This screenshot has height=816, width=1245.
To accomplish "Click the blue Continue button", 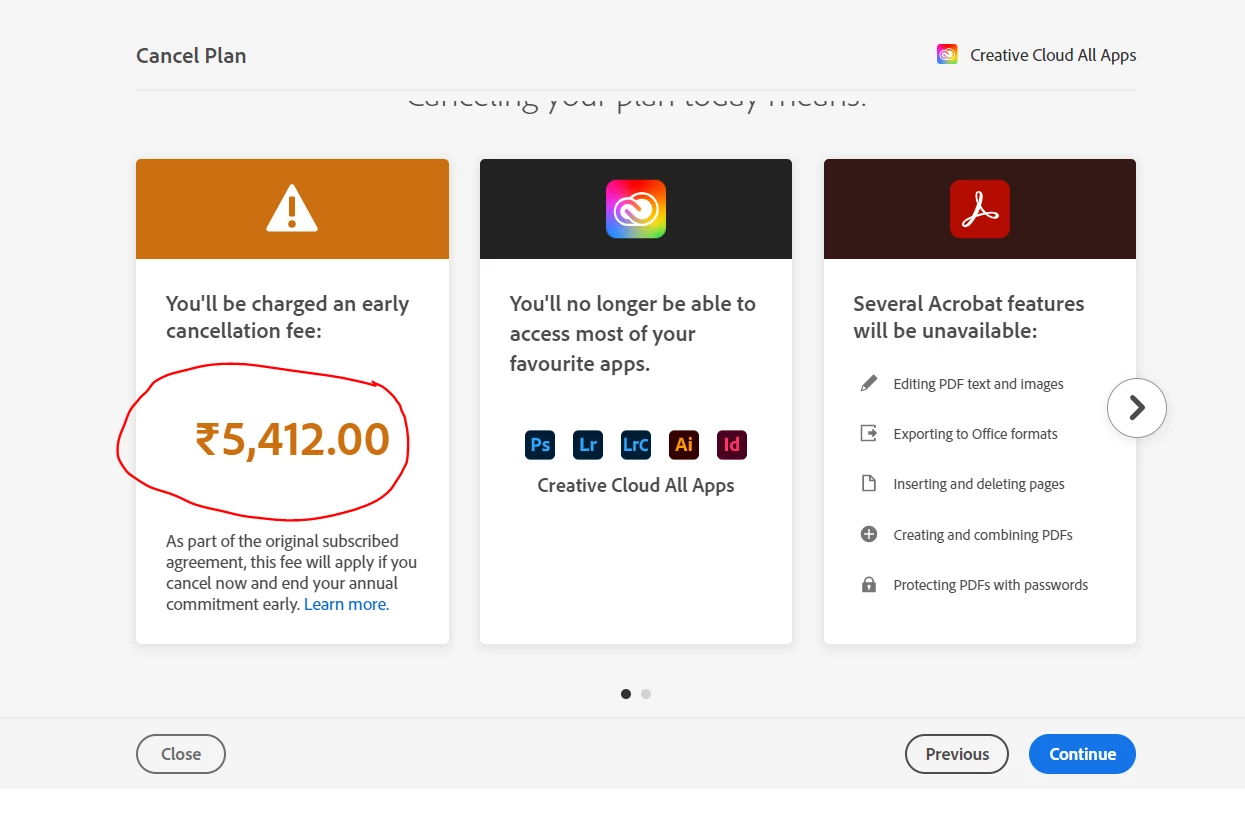I will [x=1082, y=754].
